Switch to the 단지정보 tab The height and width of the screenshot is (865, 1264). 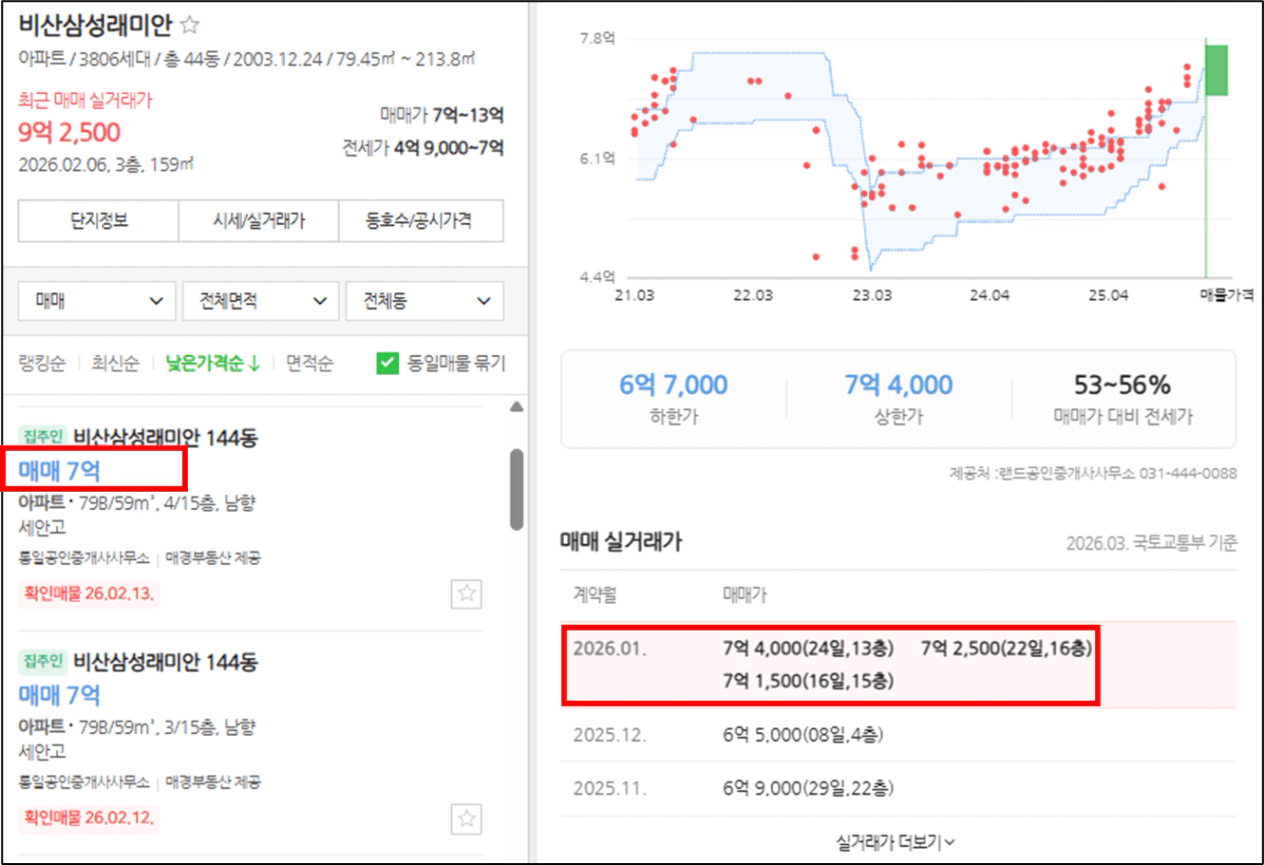pos(98,221)
